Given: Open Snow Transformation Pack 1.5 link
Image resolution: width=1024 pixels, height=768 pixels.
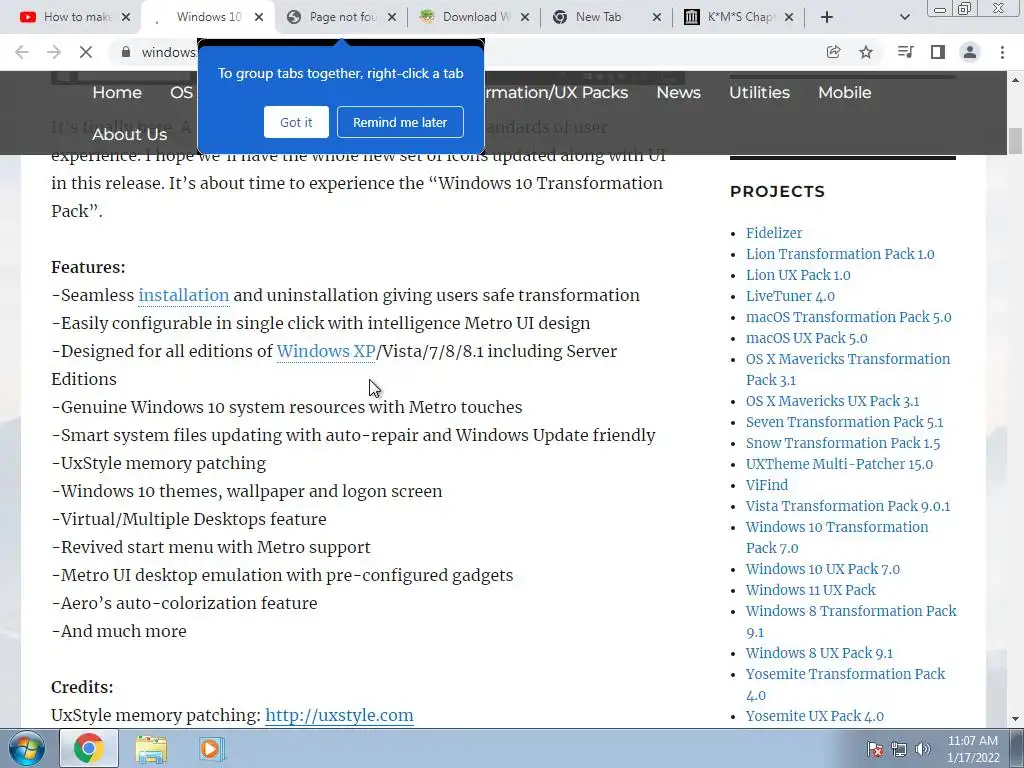Looking at the screenshot, I should pos(842,443).
